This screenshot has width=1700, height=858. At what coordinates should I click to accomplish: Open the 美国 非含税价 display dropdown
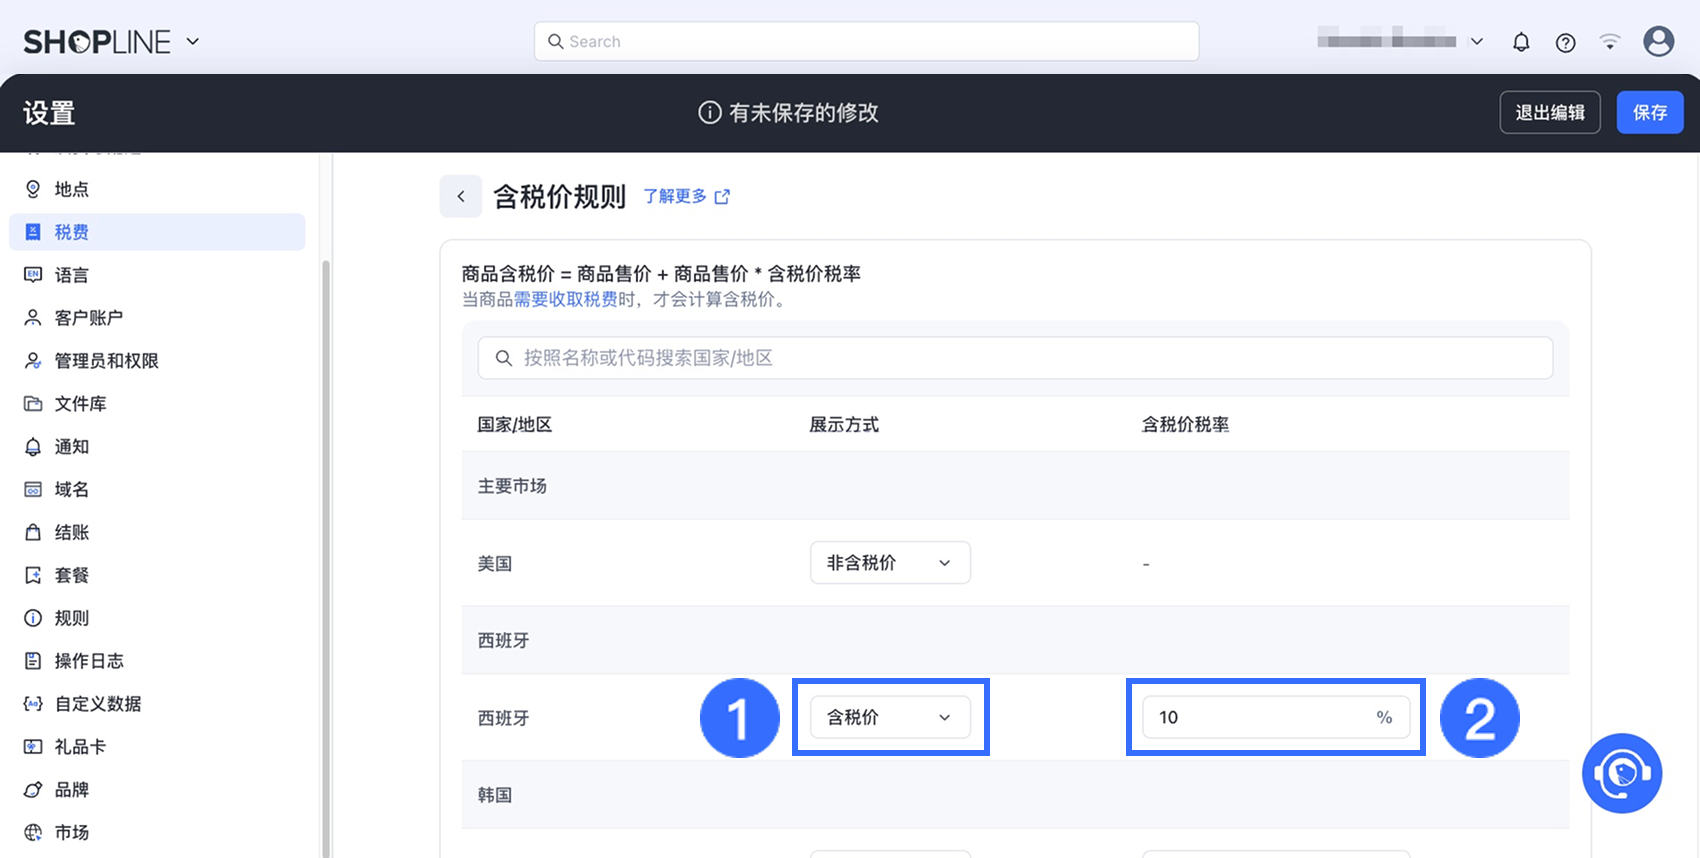click(x=889, y=563)
